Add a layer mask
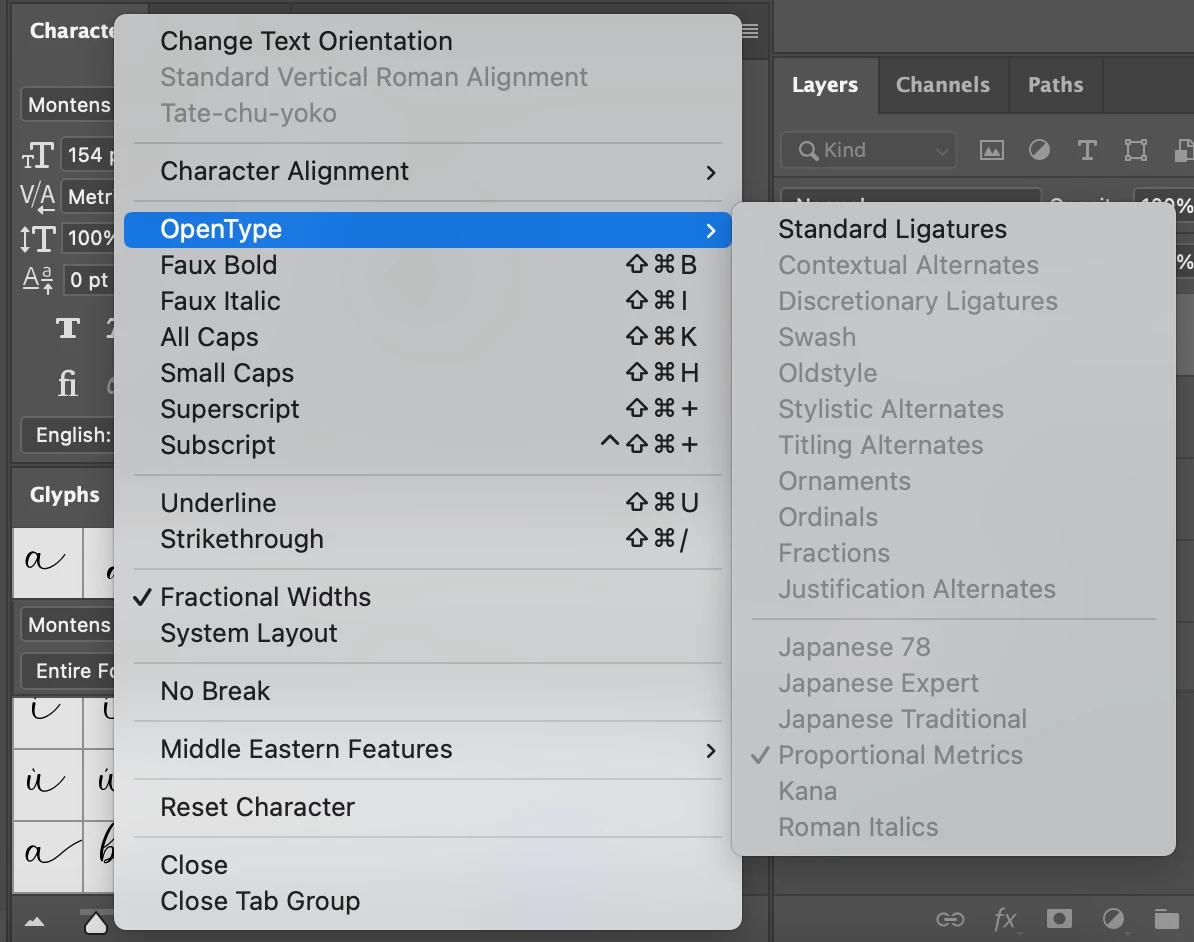This screenshot has height=942, width=1194. click(x=1059, y=919)
